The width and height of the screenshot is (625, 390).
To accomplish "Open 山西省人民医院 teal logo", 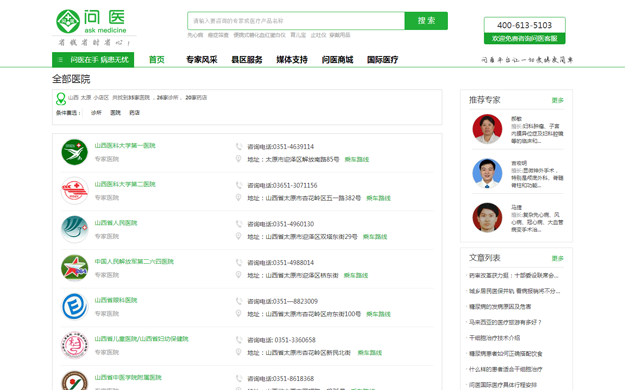I will (x=75, y=229).
